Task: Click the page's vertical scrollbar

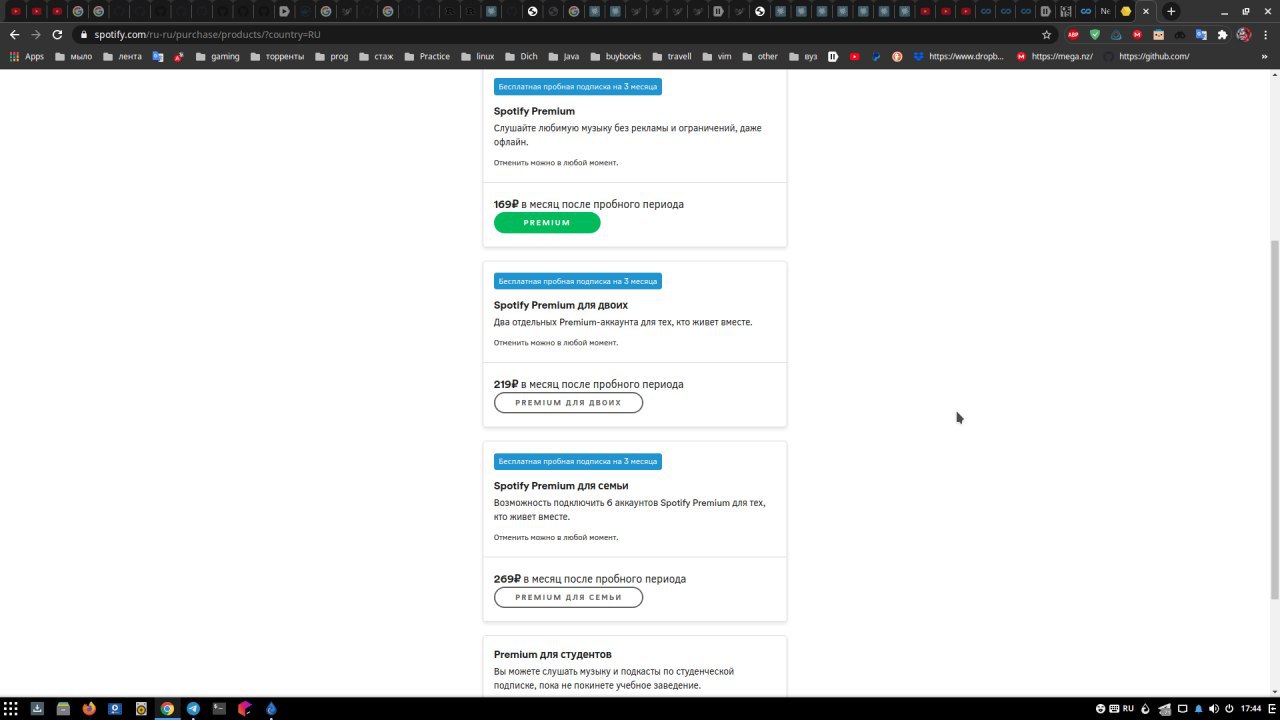Action: [1274, 420]
